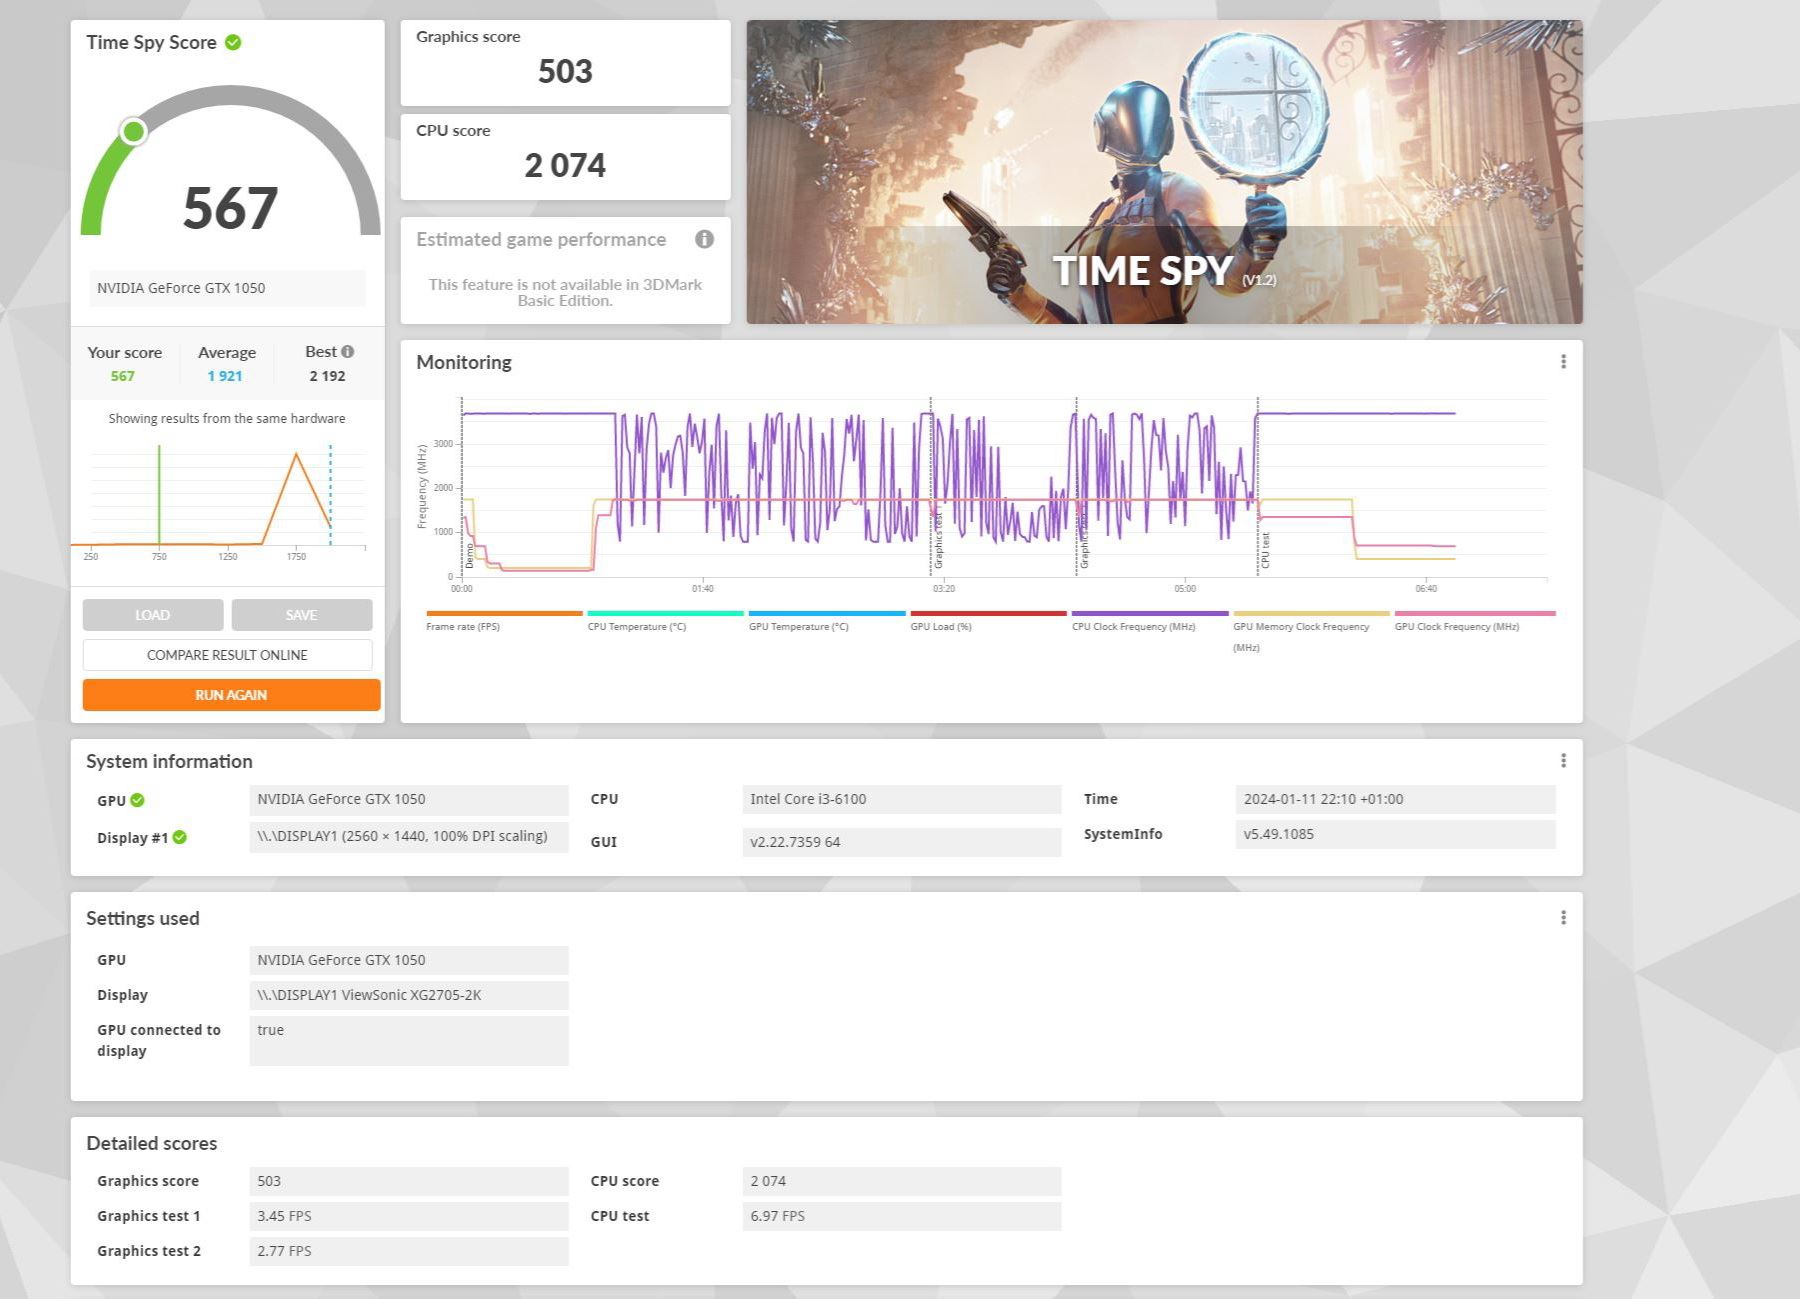The height and width of the screenshot is (1299, 1800).
Task: Open the Monitoring panel three-dot menu
Action: tap(1563, 362)
